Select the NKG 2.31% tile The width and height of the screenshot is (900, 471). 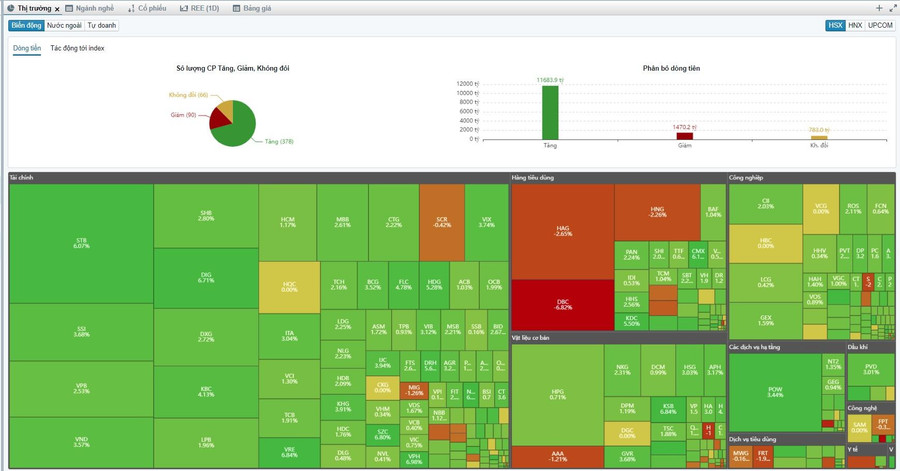point(622,370)
